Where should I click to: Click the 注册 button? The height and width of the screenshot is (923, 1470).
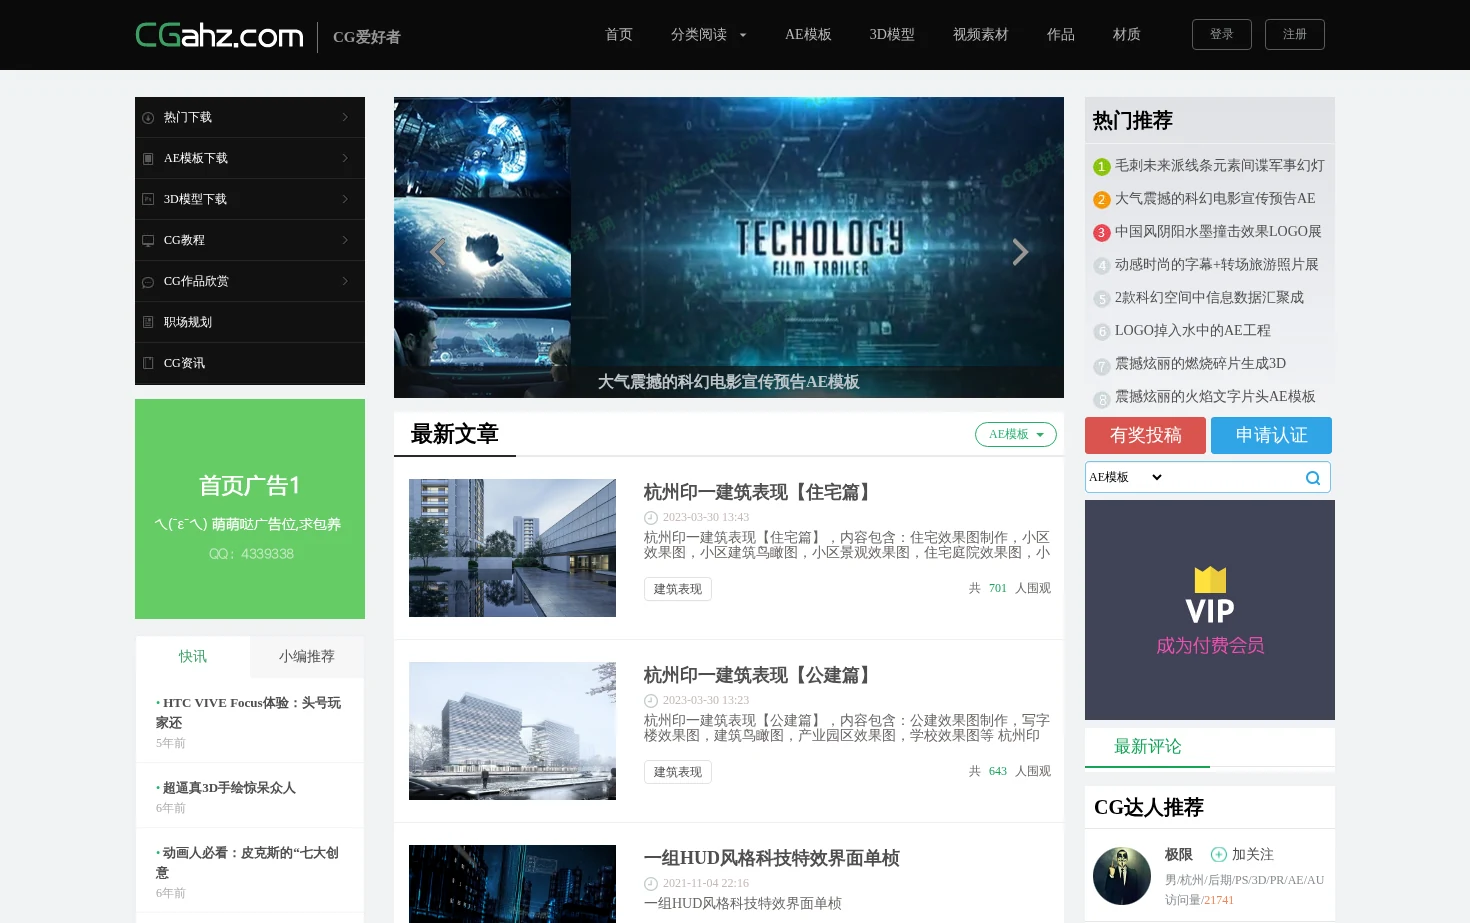[x=1295, y=35]
